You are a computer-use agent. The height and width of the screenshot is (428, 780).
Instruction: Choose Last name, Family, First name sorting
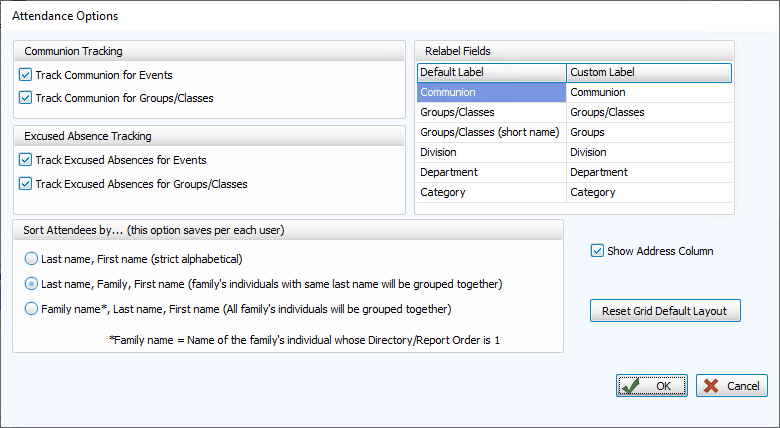pos(32,284)
